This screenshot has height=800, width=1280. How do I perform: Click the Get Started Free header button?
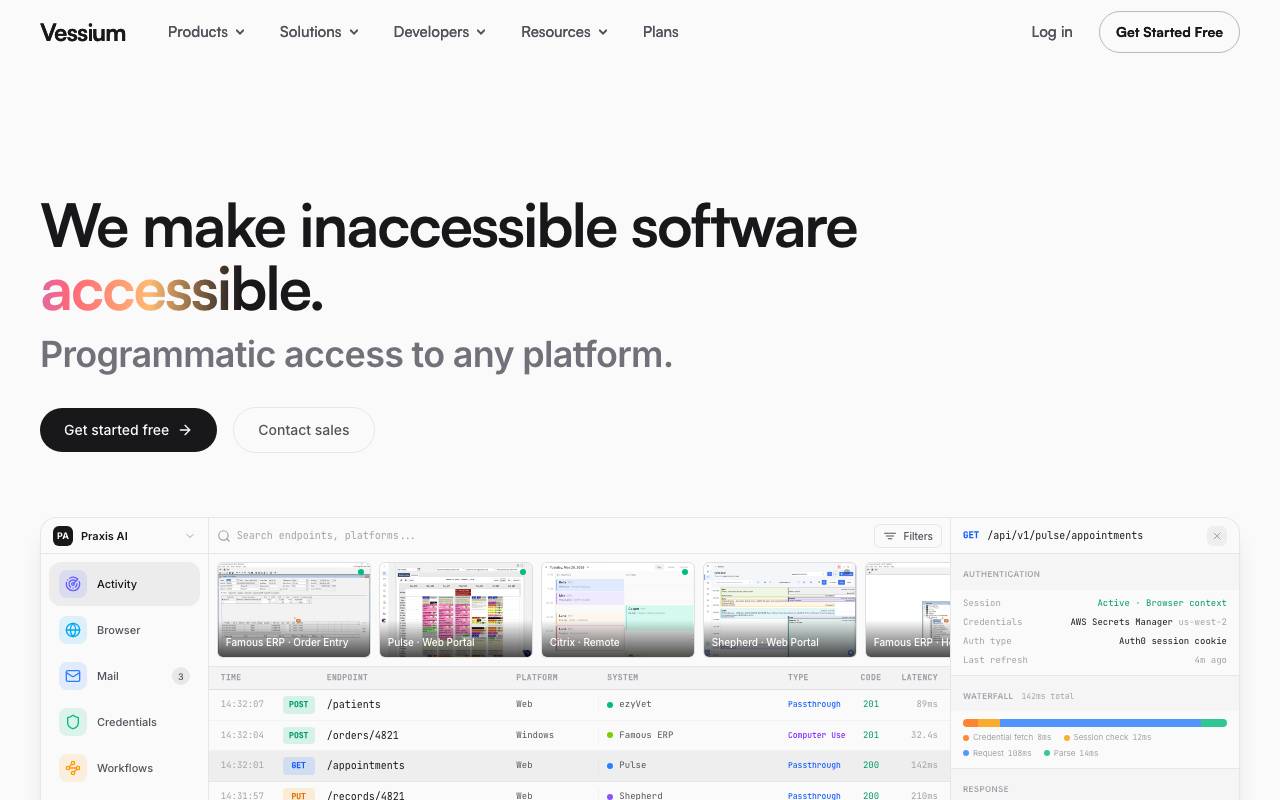coord(1169,32)
